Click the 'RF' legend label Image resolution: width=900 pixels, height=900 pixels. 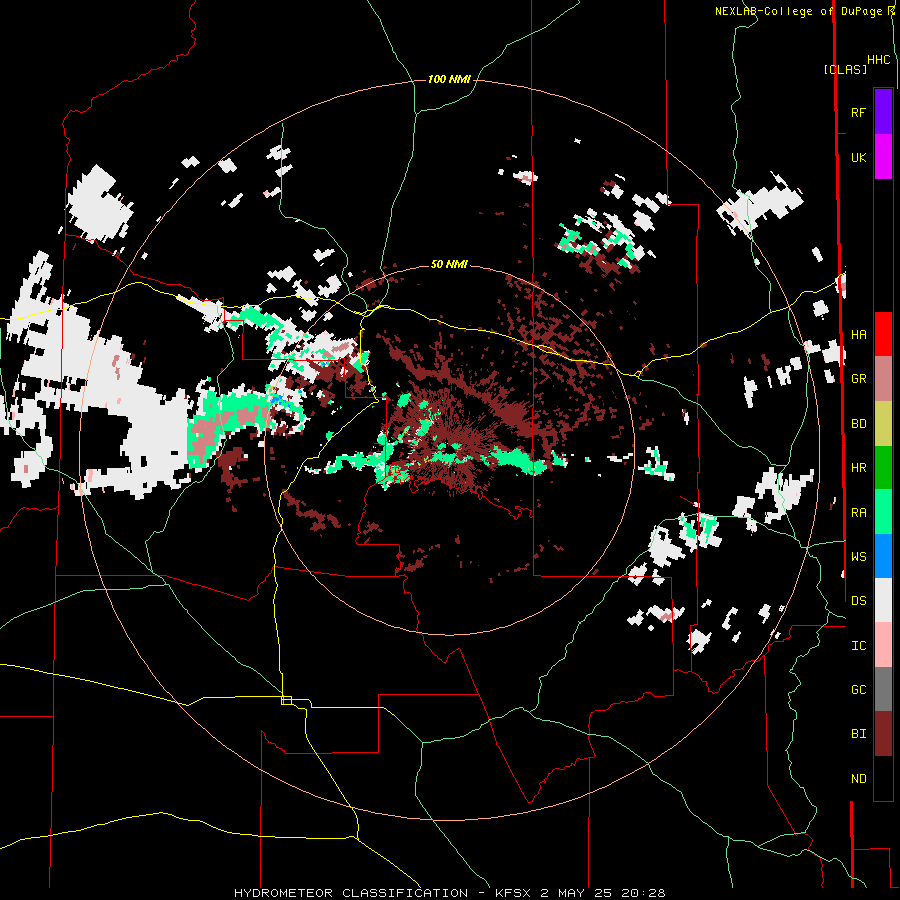click(858, 112)
